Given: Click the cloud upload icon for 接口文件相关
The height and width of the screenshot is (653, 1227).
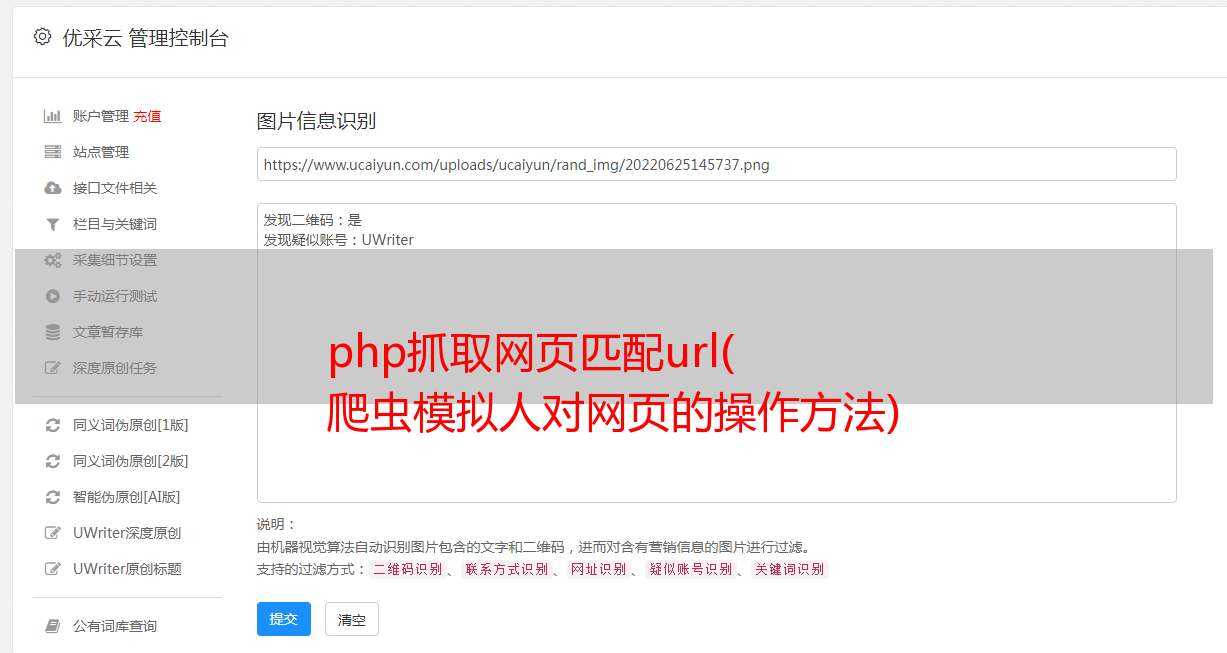Looking at the screenshot, I should 53,188.
